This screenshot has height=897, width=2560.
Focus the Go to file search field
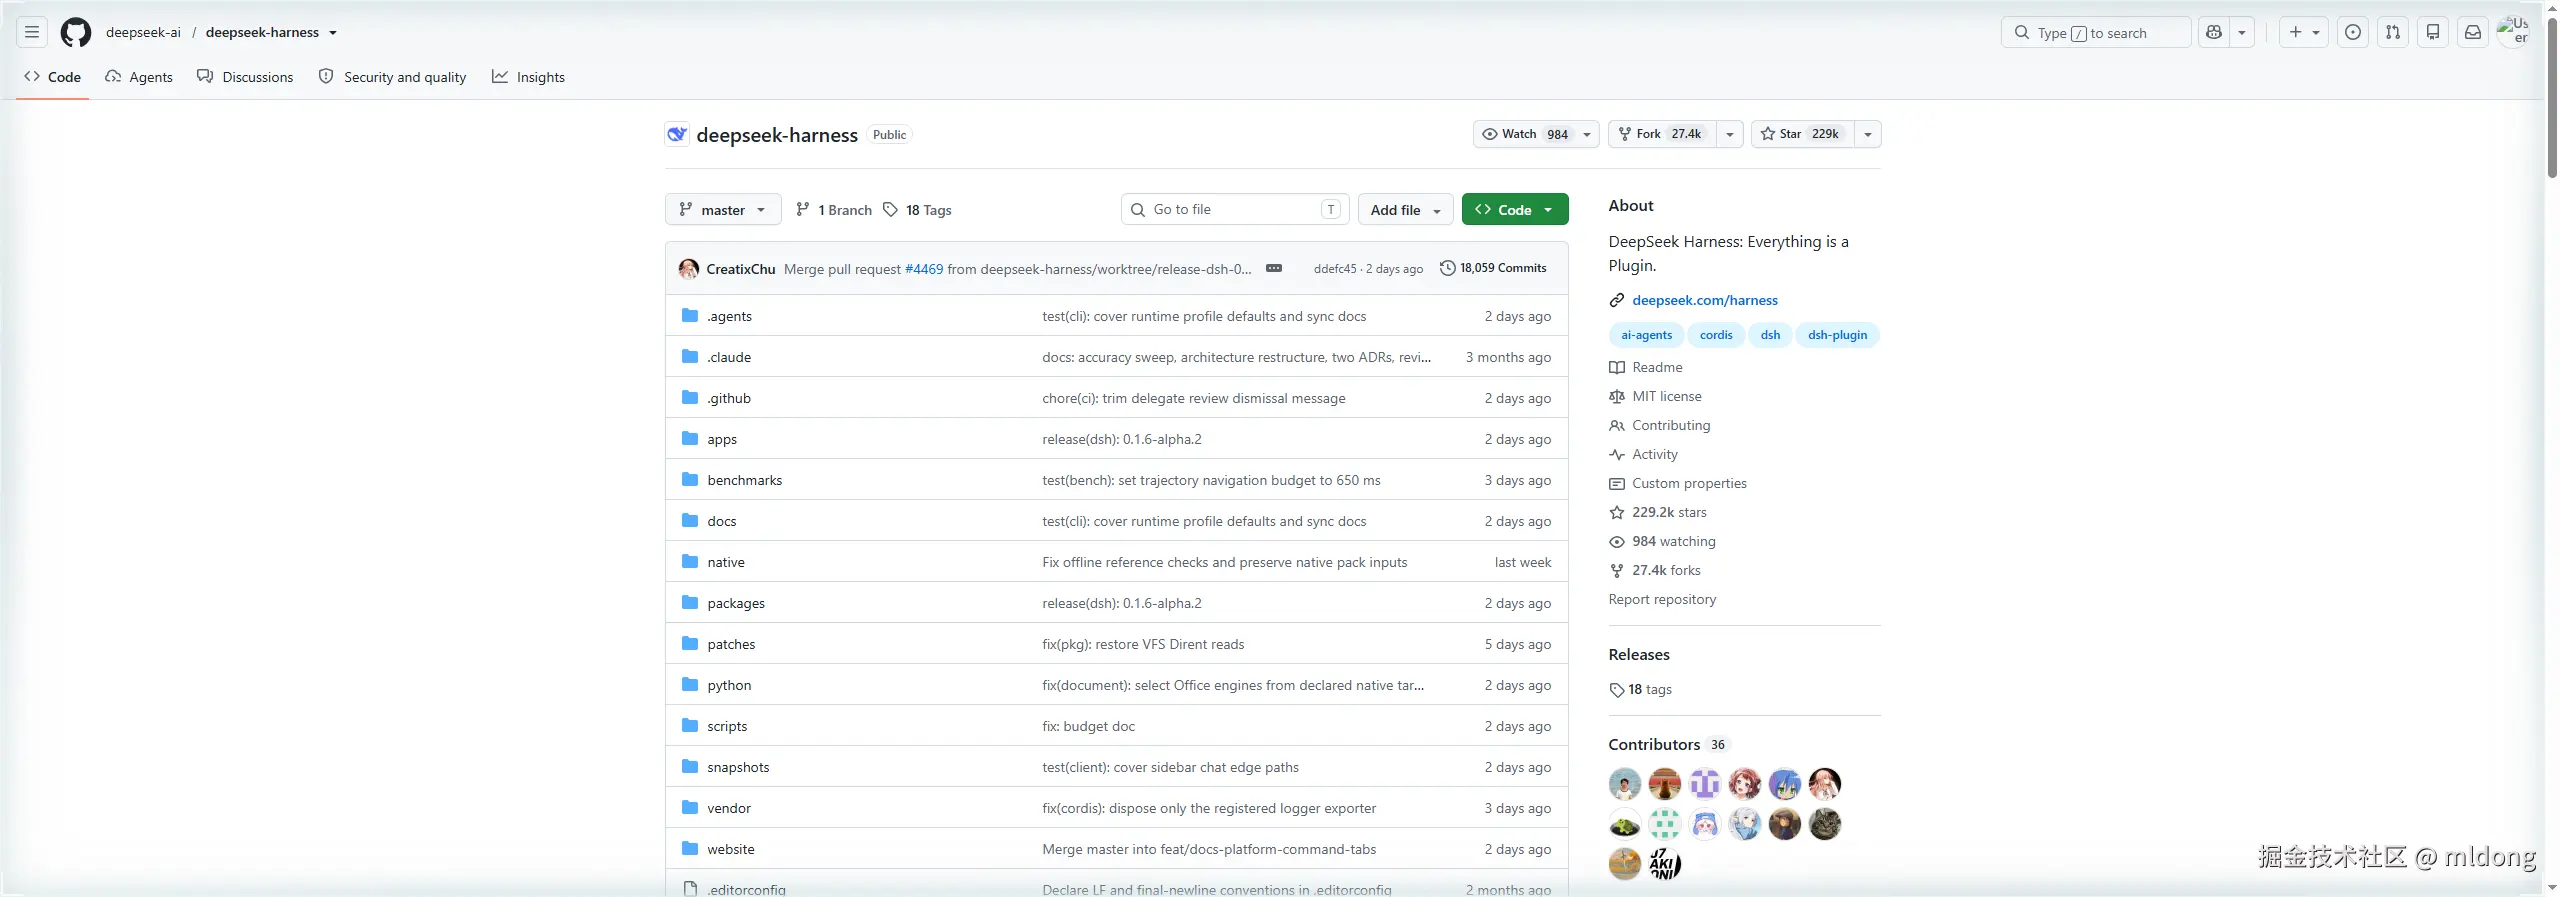[1235, 210]
